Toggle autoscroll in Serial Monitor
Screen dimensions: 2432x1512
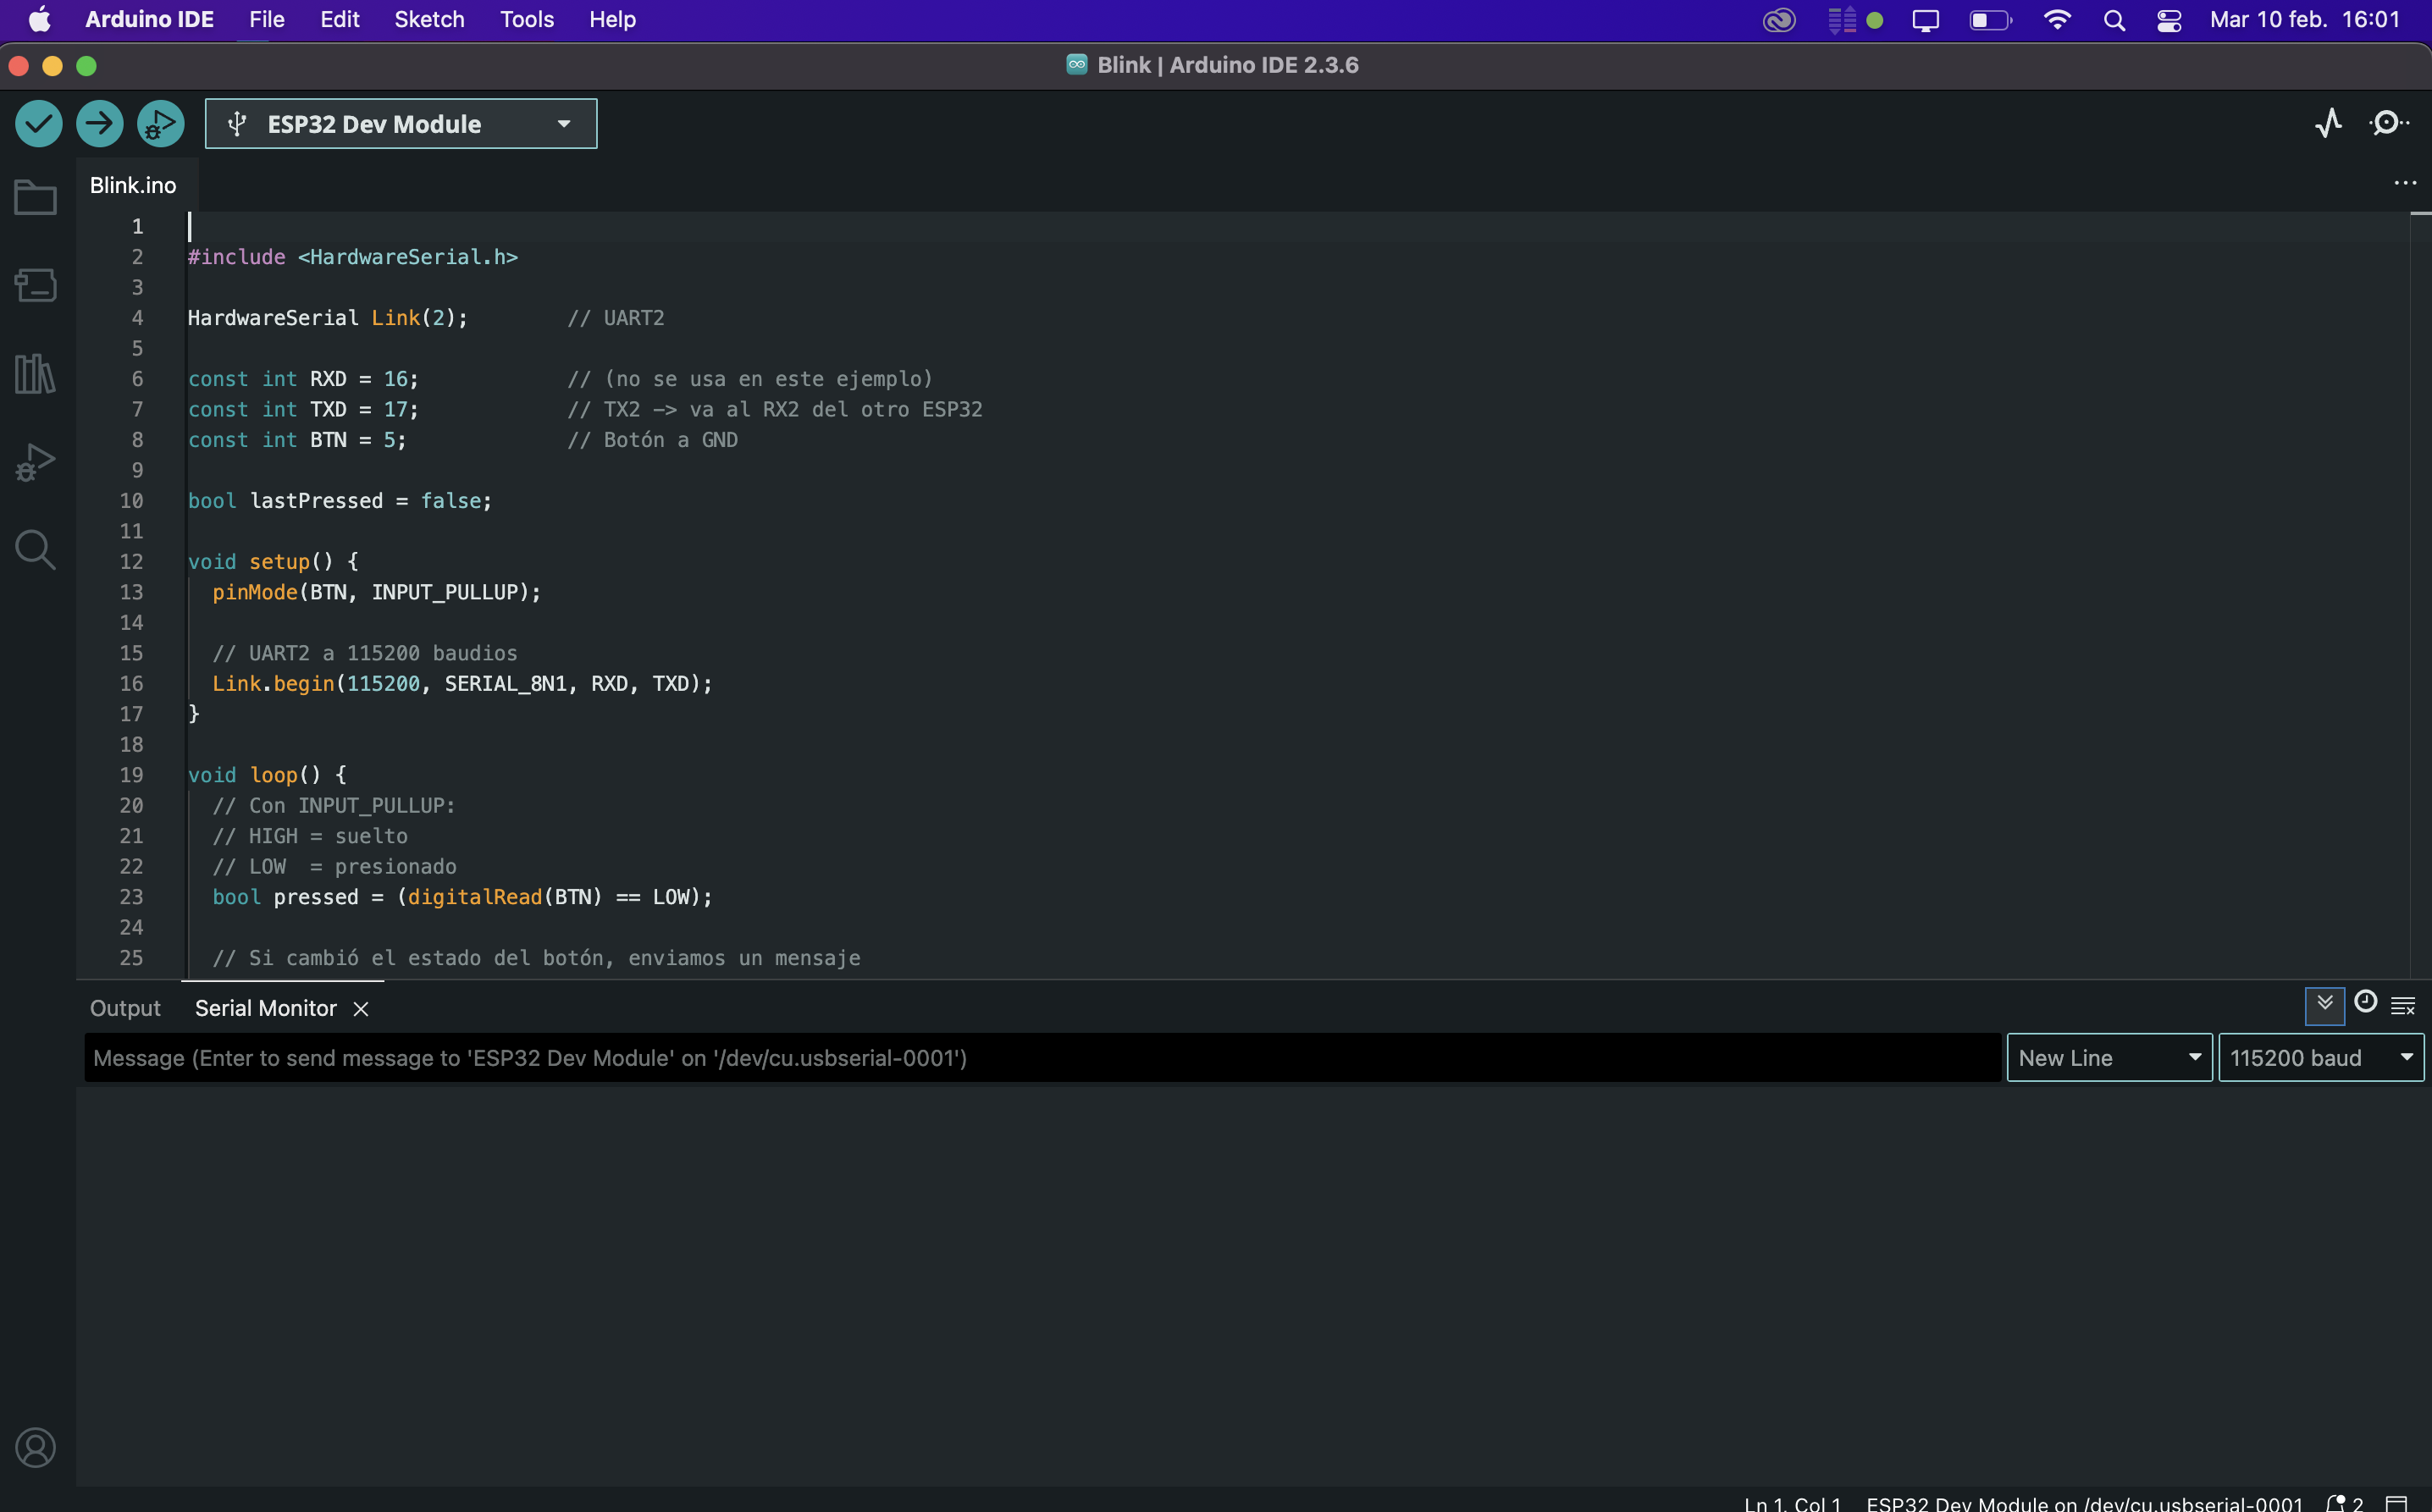[2324, 1003]
